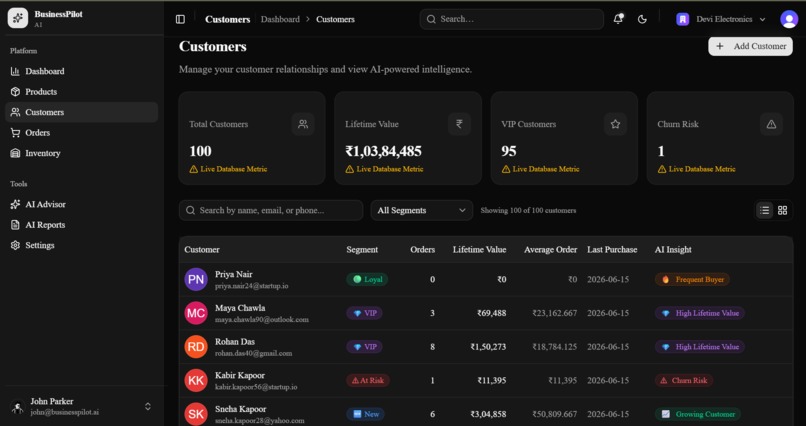Open AI Reports in the sidebar
Image resolution: width=806 pixels, height=426 pixels.
[x=82, y=225]
